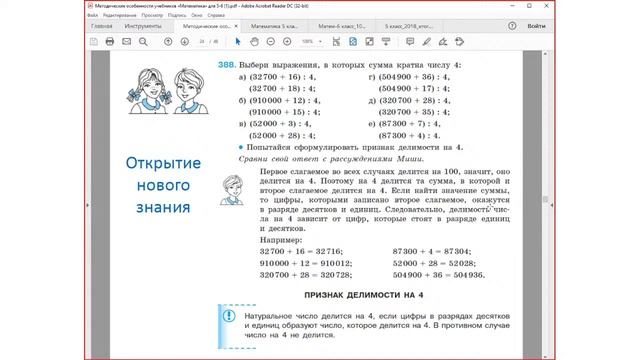Zoom in with plus button
The height and width of the screenshot is (360, 640).
pos(287,42)
